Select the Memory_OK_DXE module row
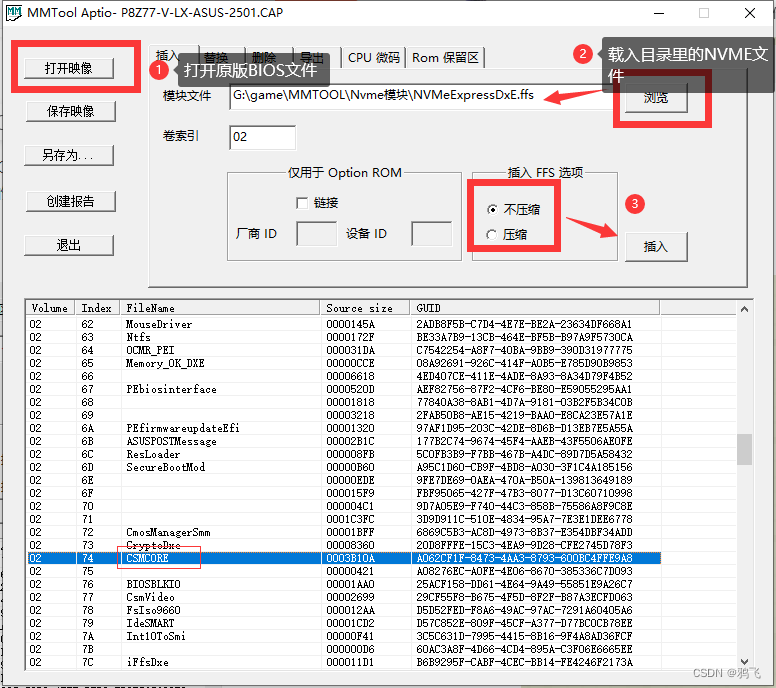Image resolution: width=776 pixels, height=688 pixels. pos(344,363)
